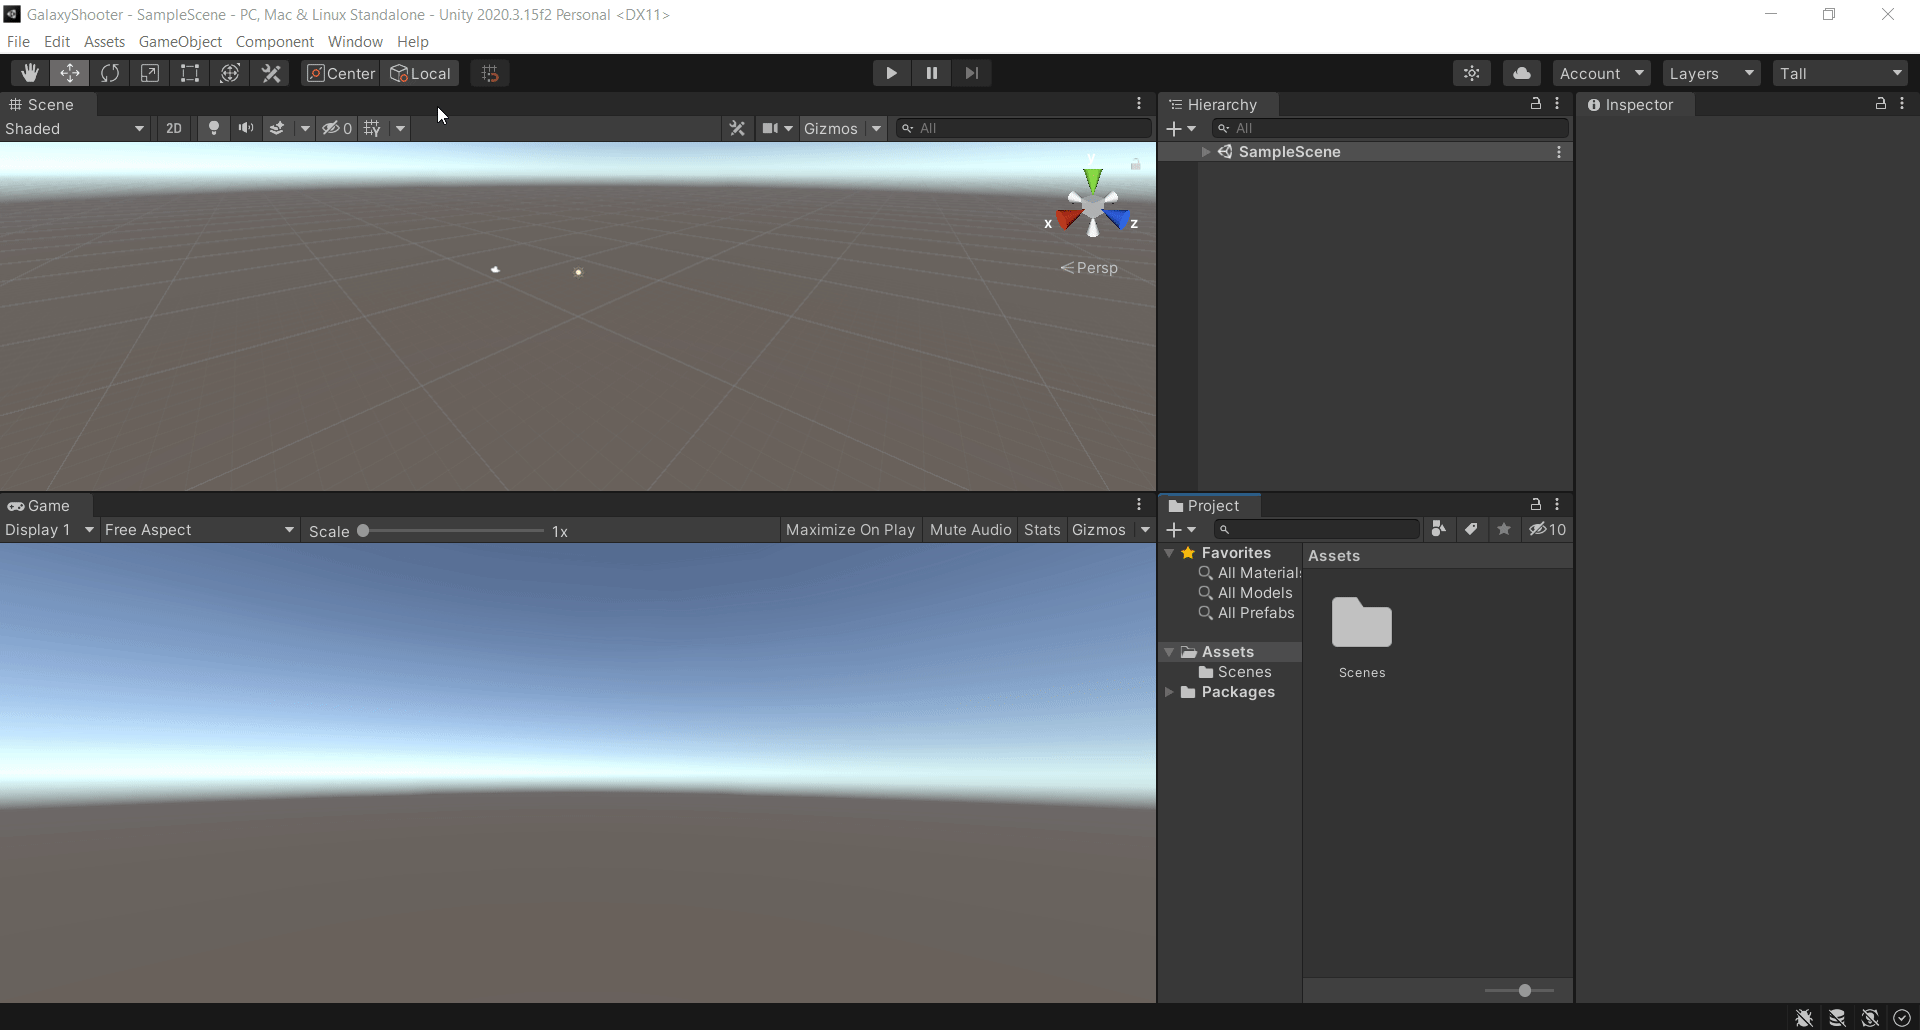Open the Layers dropdown
This screenshot has height=1030, width=1920.
pyautogui.click(x=1711, y=72)
